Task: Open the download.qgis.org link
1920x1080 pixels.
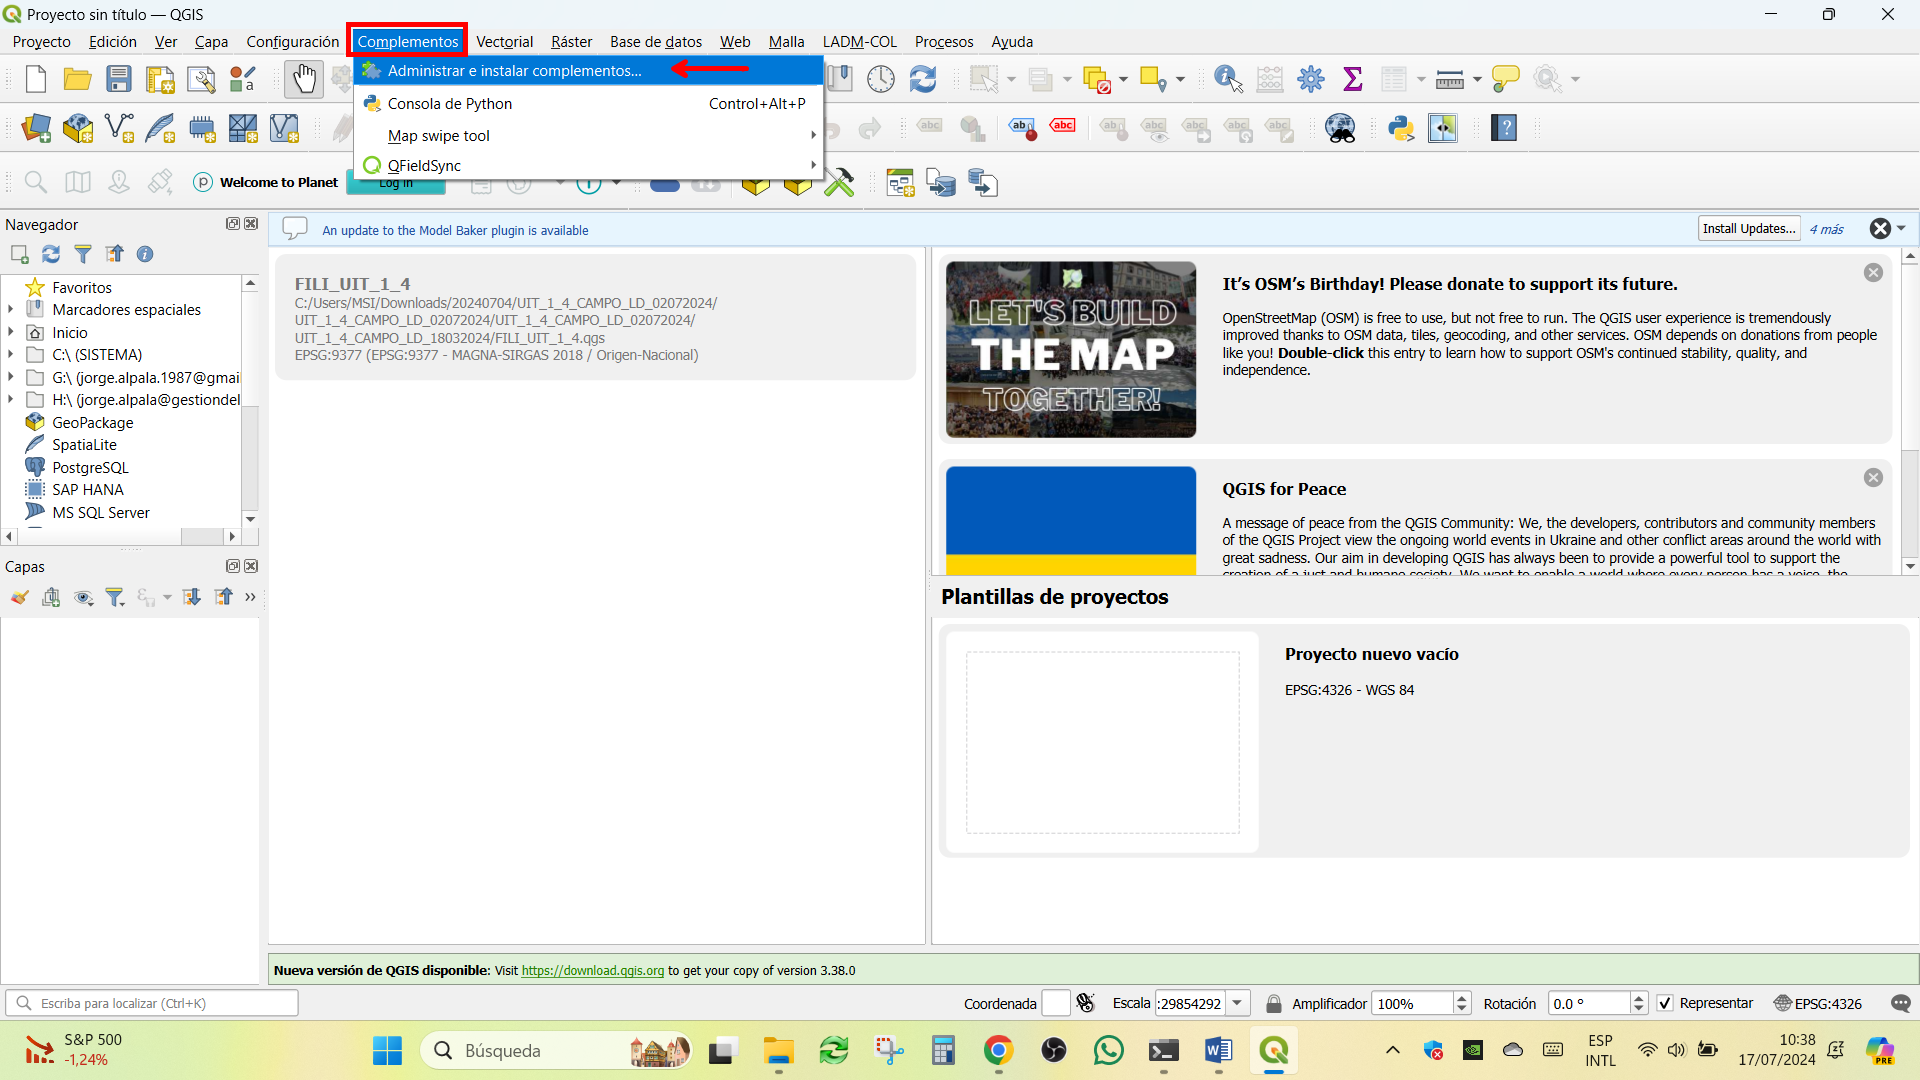Action: 593,970
